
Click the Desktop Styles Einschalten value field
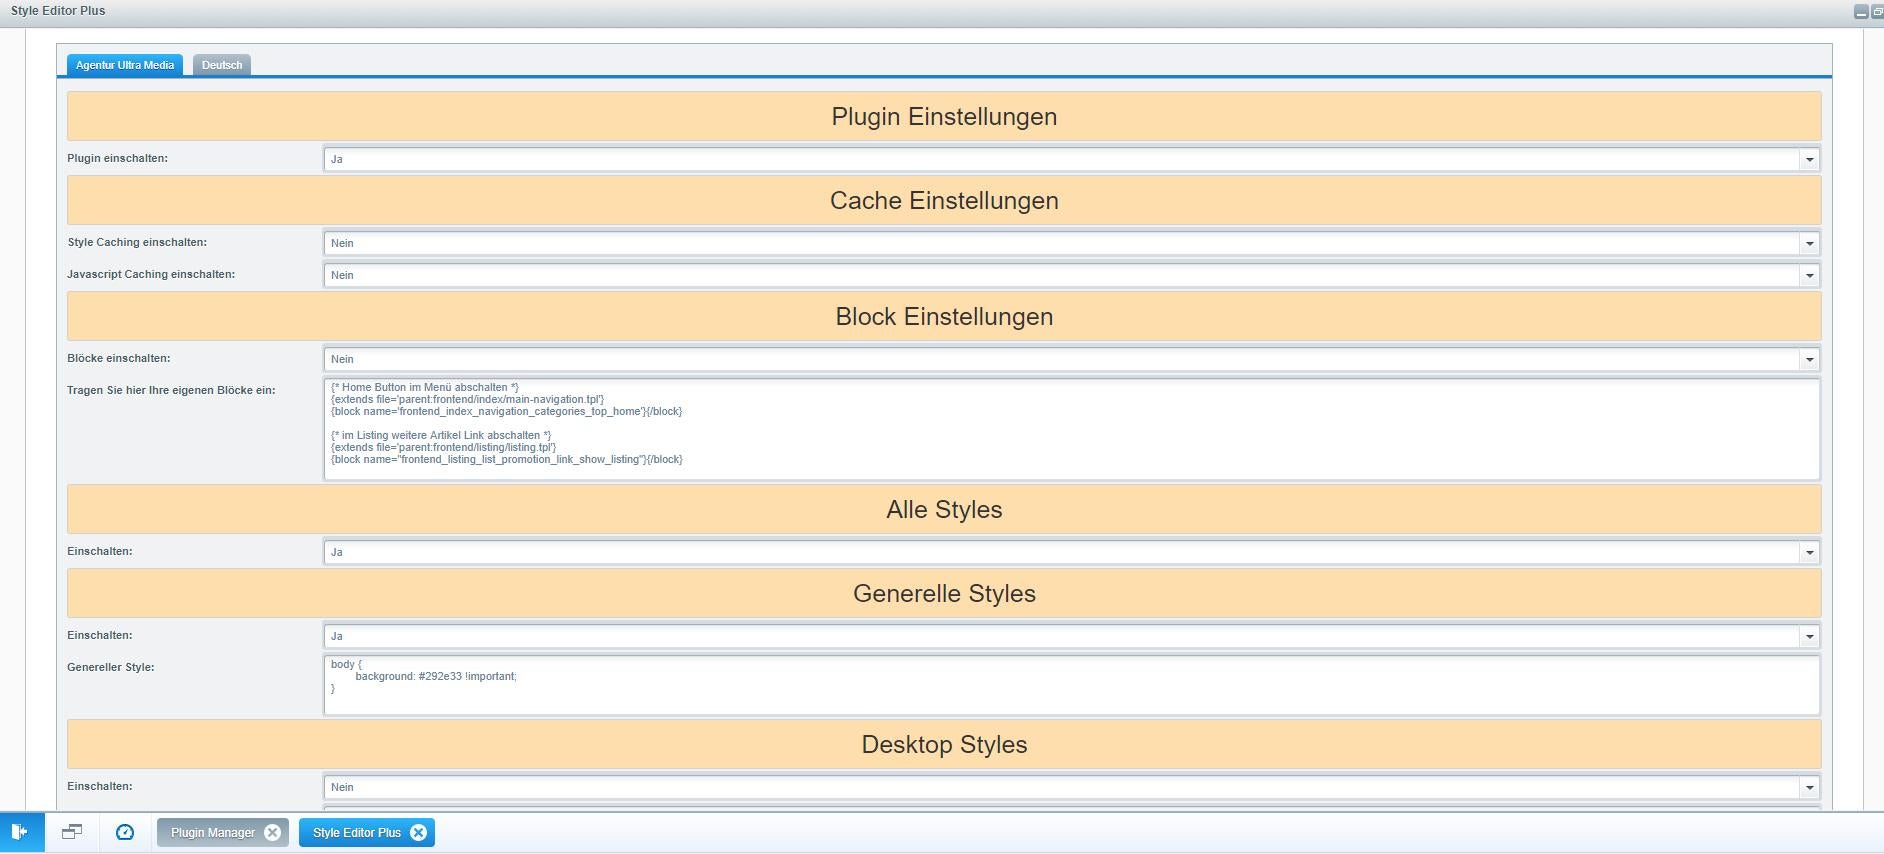click(x=1061, y=787)
